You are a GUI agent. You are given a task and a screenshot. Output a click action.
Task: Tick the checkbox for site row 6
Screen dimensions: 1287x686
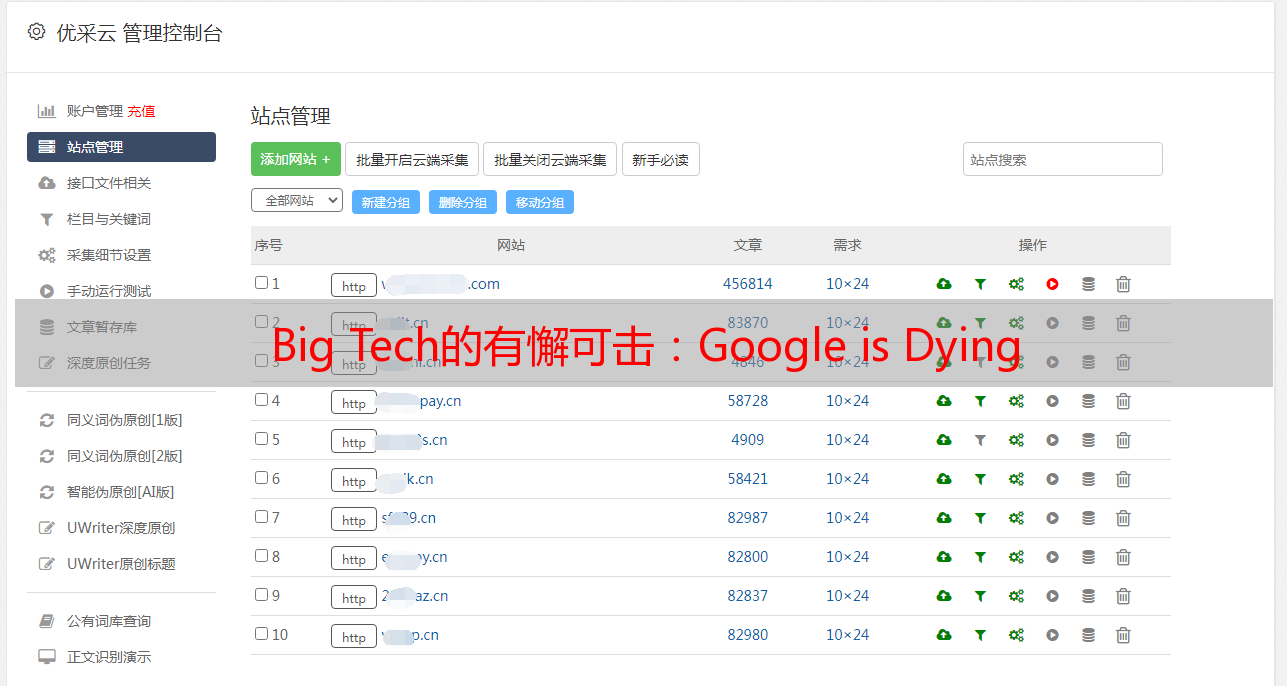click(x=261, y=478)
